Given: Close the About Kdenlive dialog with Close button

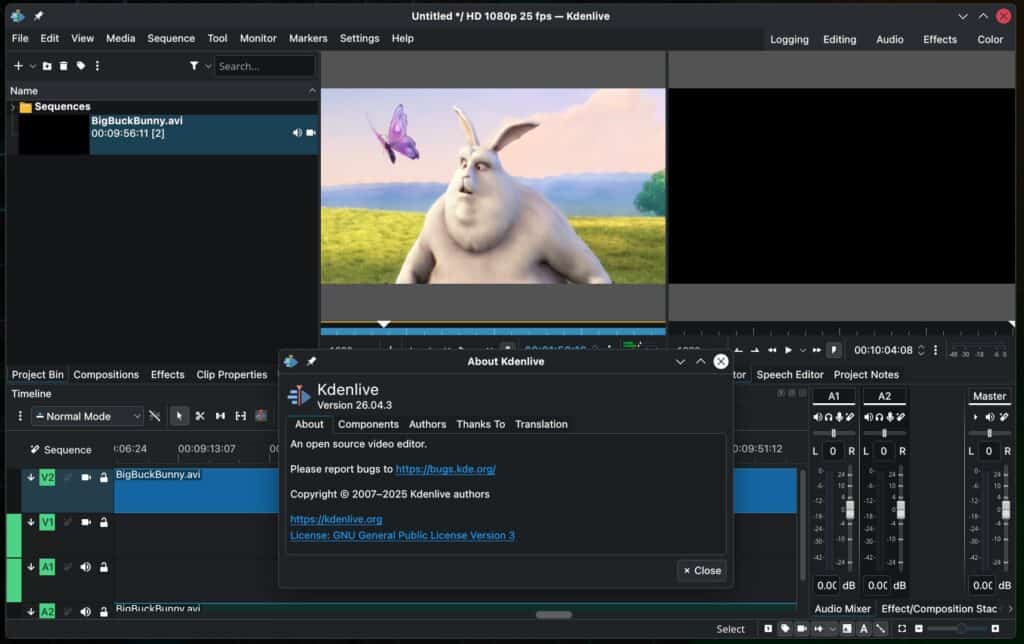Looking at the screenshot, I should tap(702, 571).
